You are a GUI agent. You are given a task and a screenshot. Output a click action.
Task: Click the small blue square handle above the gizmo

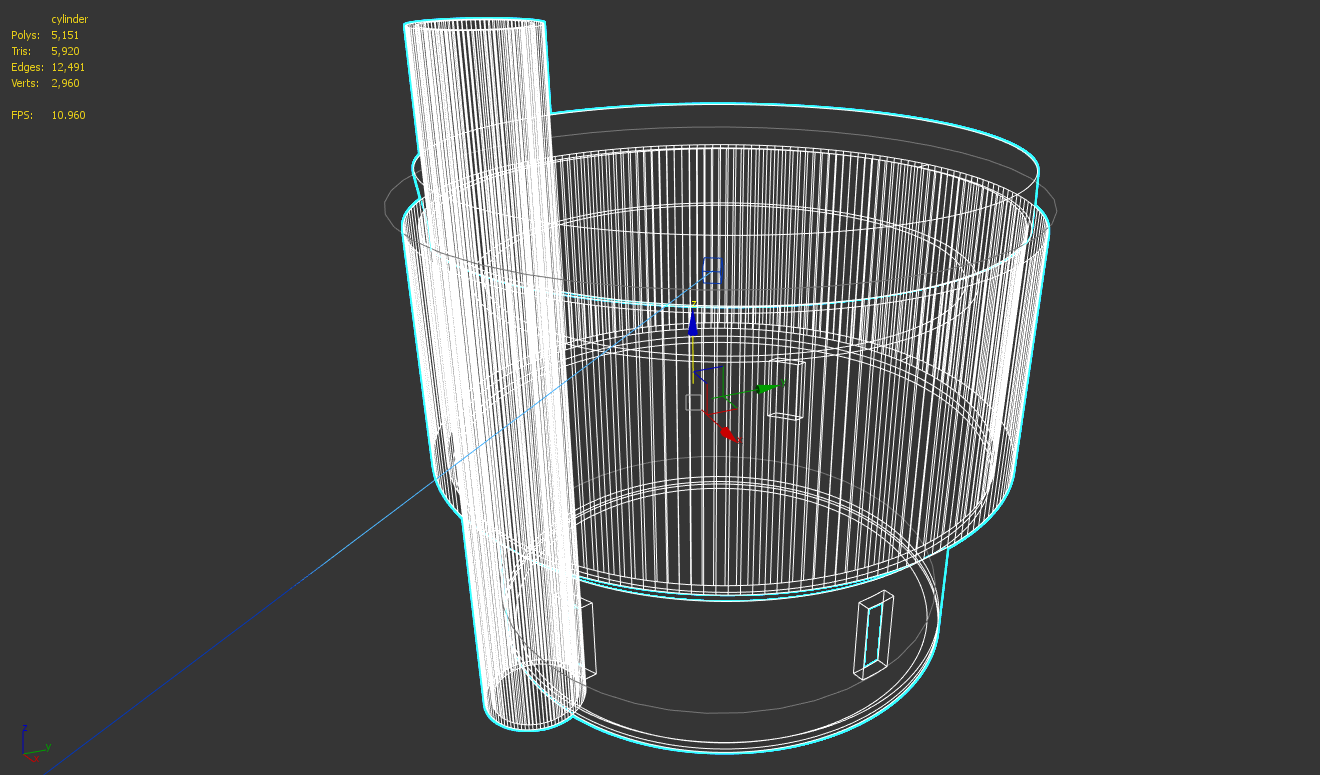pyautogui.click(x=712, y=269)
